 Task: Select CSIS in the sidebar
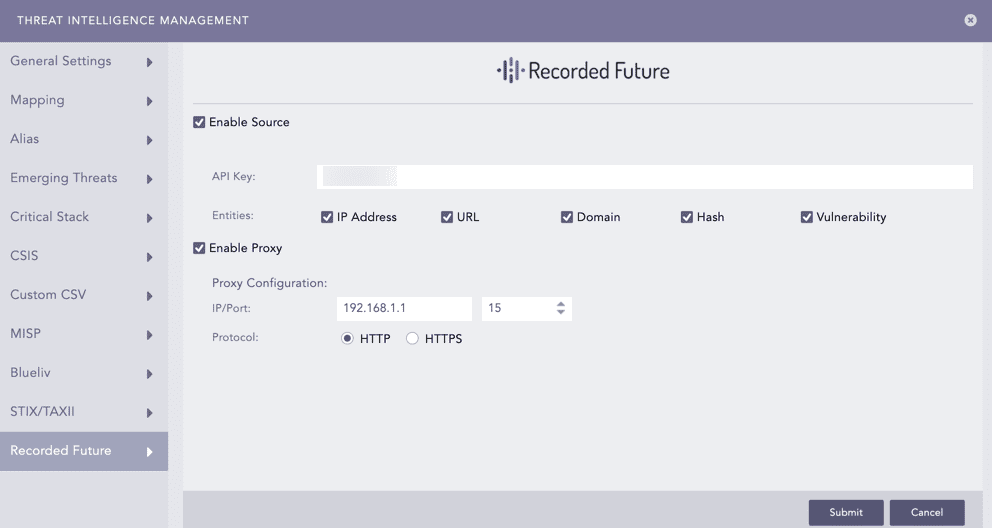tap(24, 256)
